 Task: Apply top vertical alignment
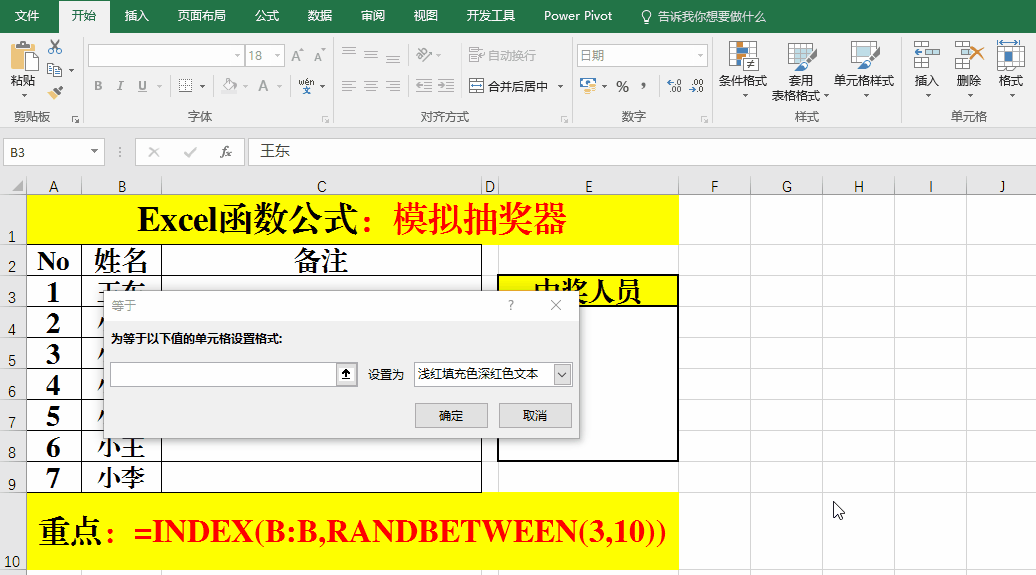pos(349,53)
